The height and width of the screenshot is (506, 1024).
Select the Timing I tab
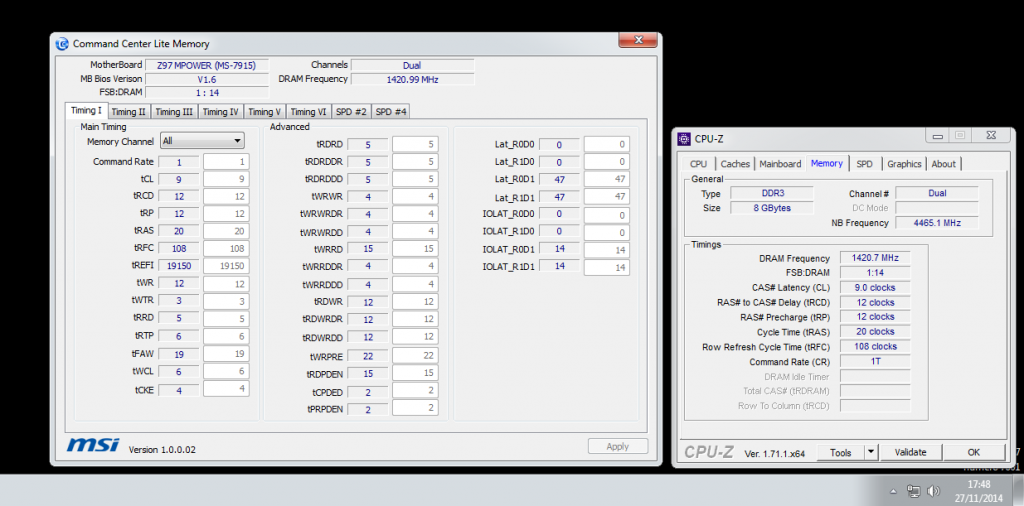pos(86,110)
